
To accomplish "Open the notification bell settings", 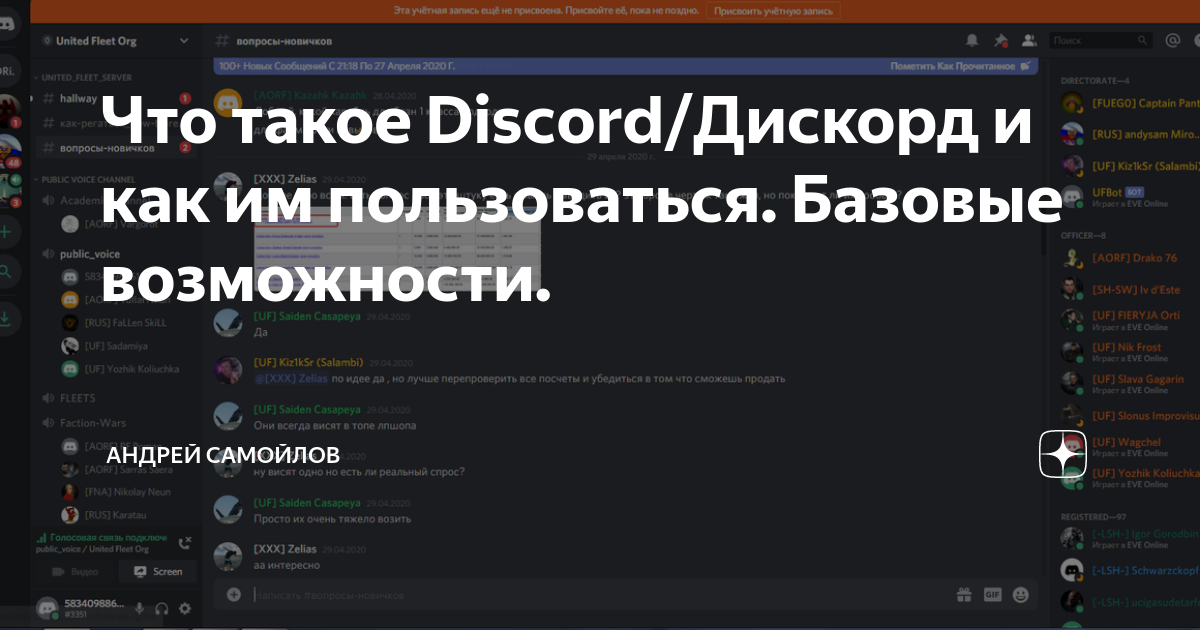I will [972, 41].
